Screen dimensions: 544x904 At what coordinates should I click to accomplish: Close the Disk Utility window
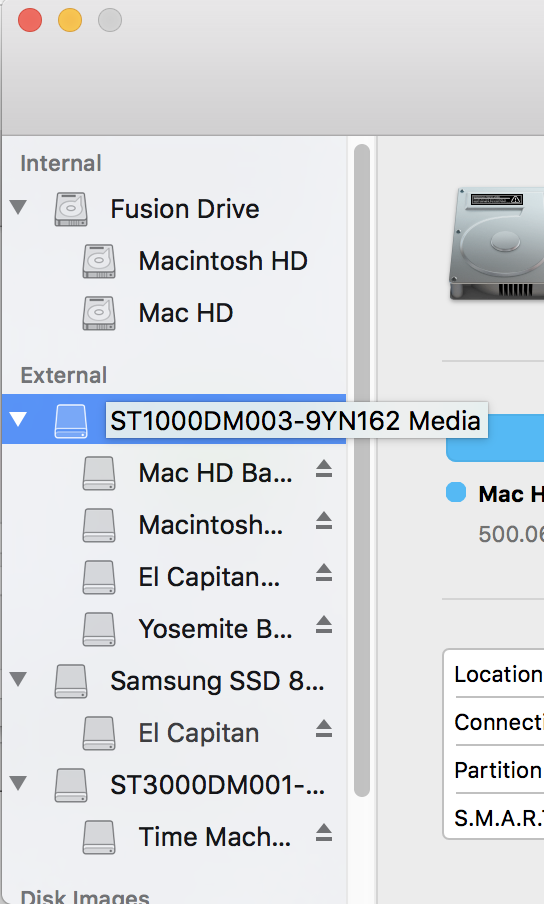30,20
